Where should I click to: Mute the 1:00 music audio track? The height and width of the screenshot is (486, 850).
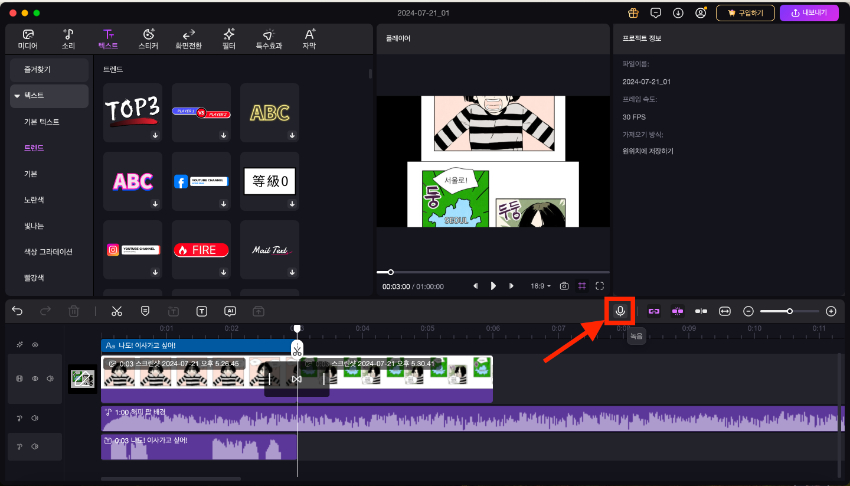pyautogui.click(x=35, y=418)
